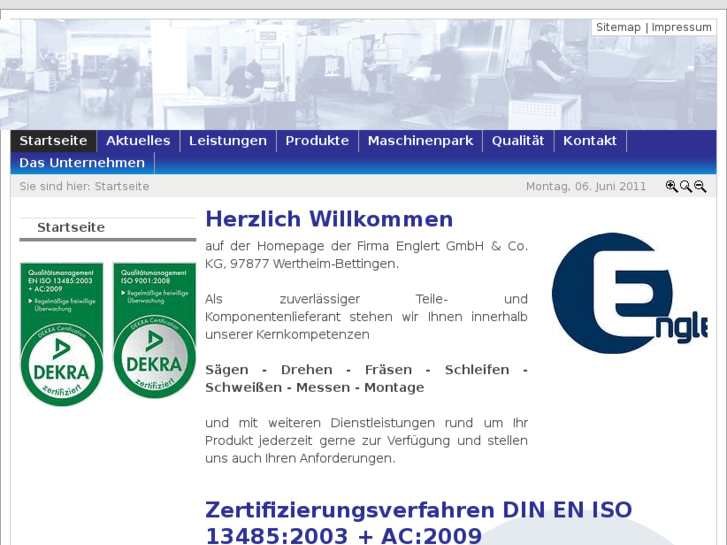This screenshot has width=727, height=545.
Task: Click the workshop header banner image
Action: 358,74
